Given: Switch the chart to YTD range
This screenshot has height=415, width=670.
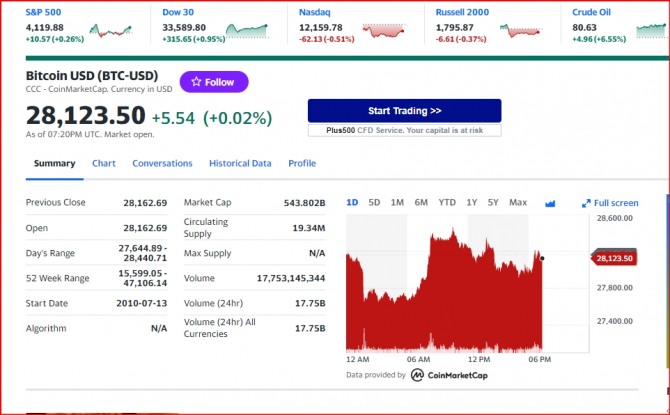Looking at the screenshot, I should [x=447, y=203].
